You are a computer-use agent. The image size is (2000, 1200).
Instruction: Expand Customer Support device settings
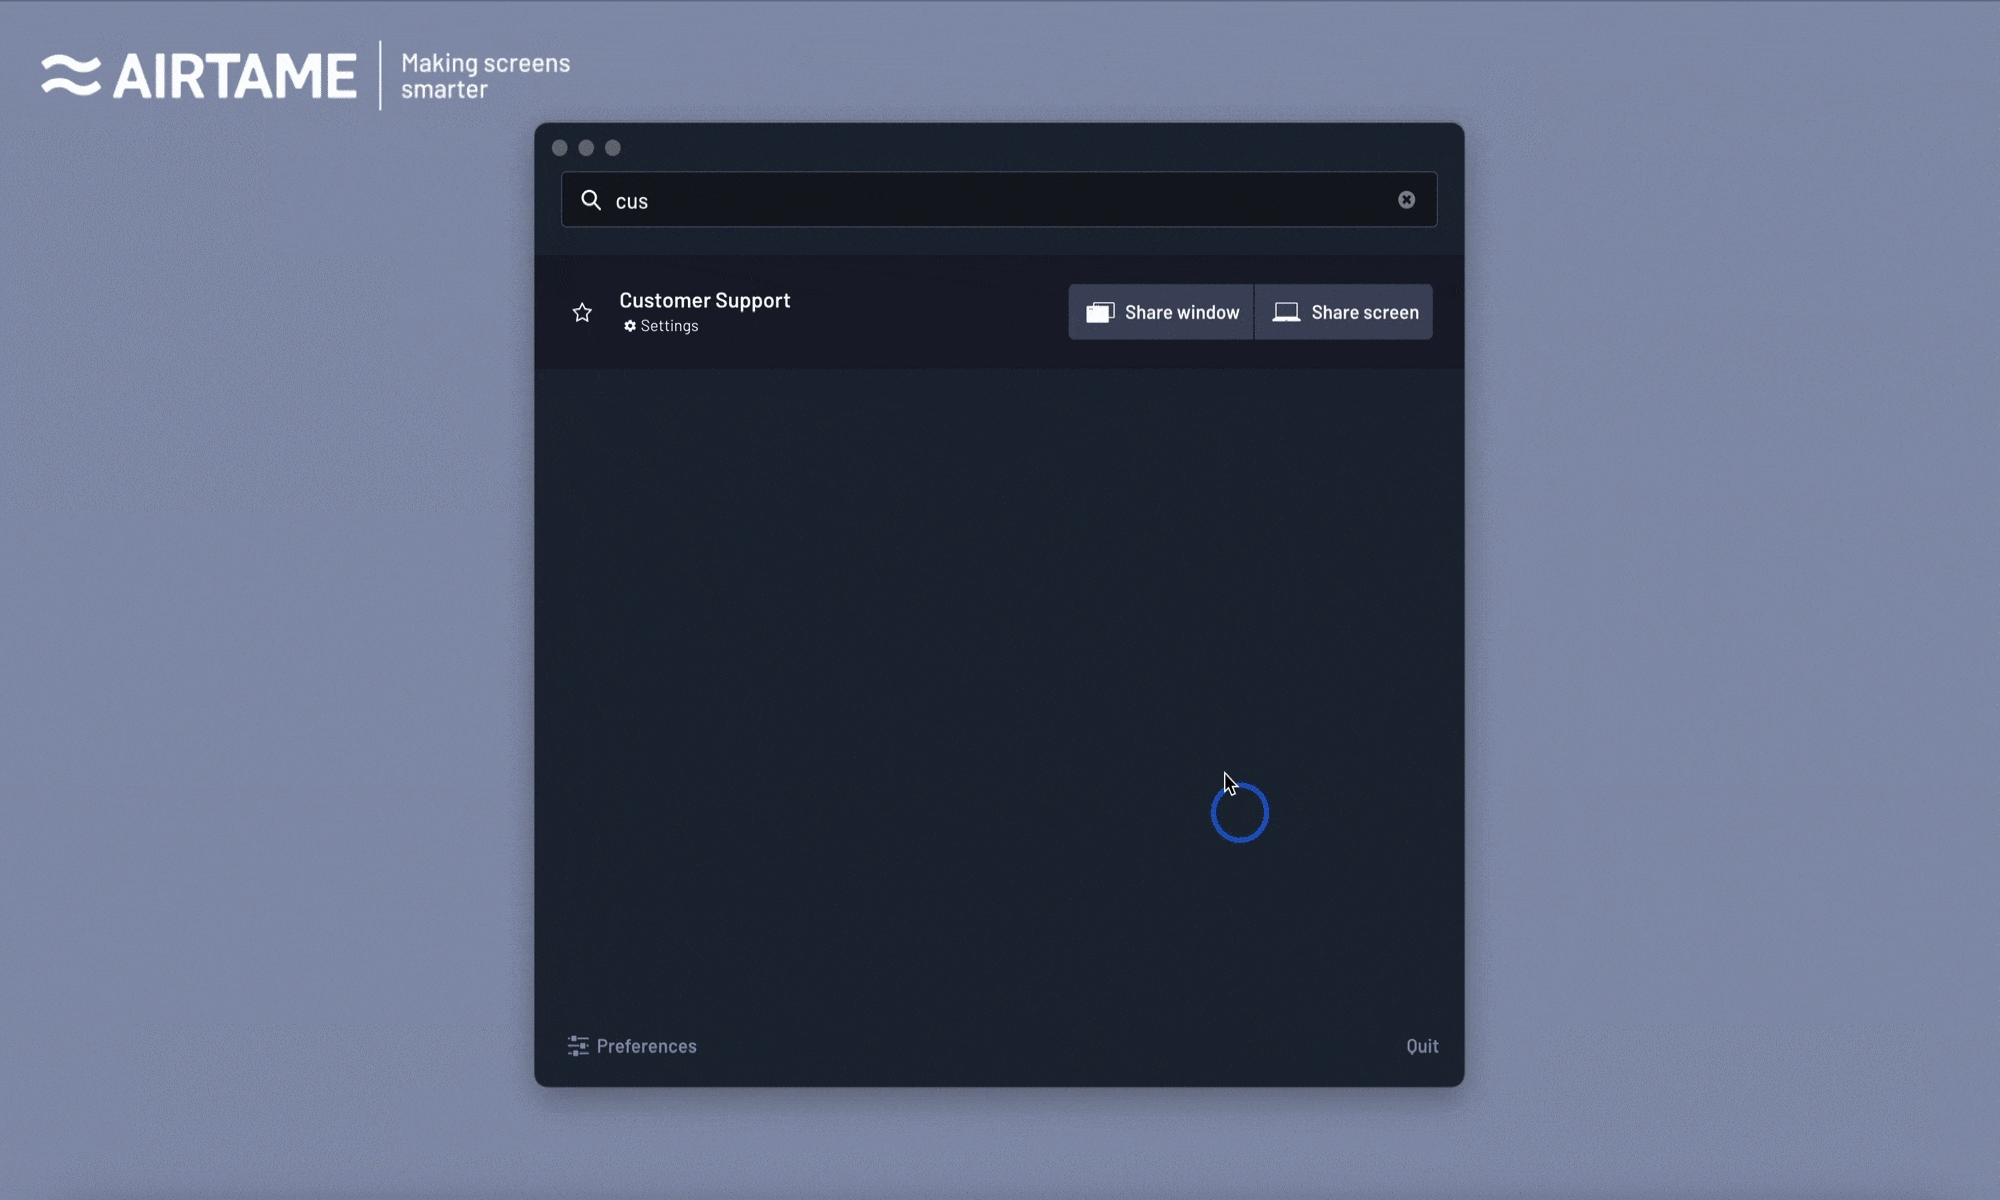click(x=659, y=326)
